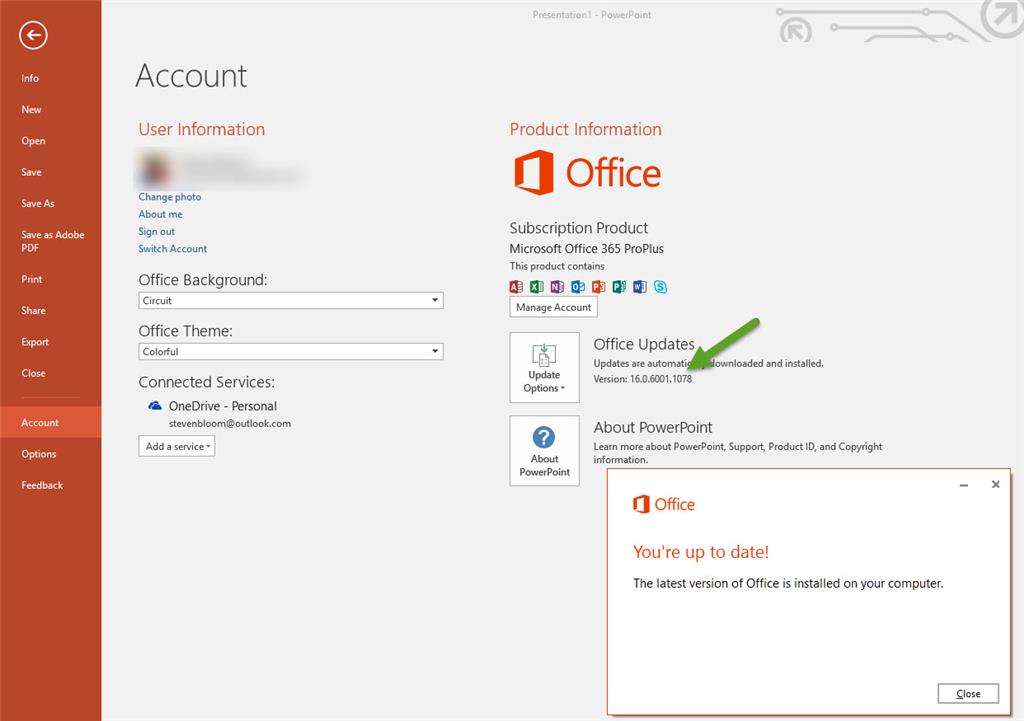Minimize the Office update dialog
The height and width of the screenshot is (721, 1024).
coord(963,485)
